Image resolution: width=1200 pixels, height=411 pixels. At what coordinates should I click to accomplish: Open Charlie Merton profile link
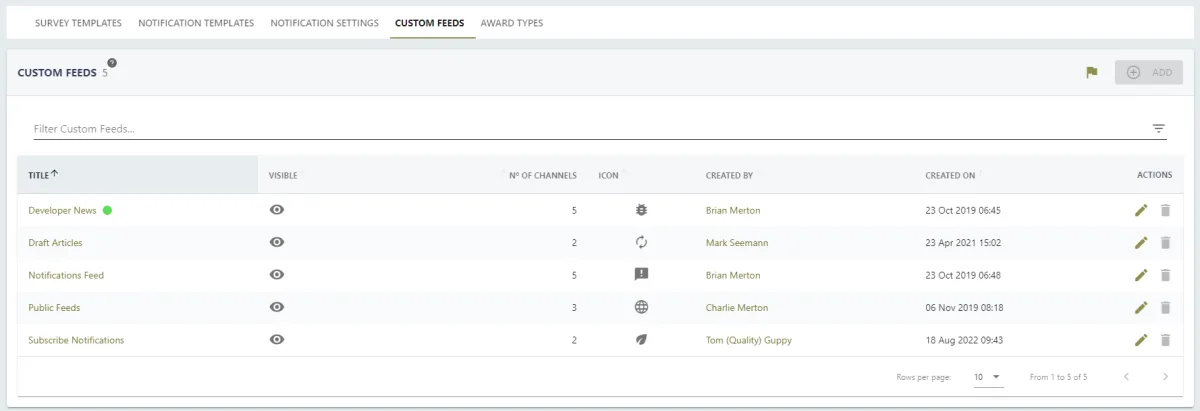[x=737, y=308]
